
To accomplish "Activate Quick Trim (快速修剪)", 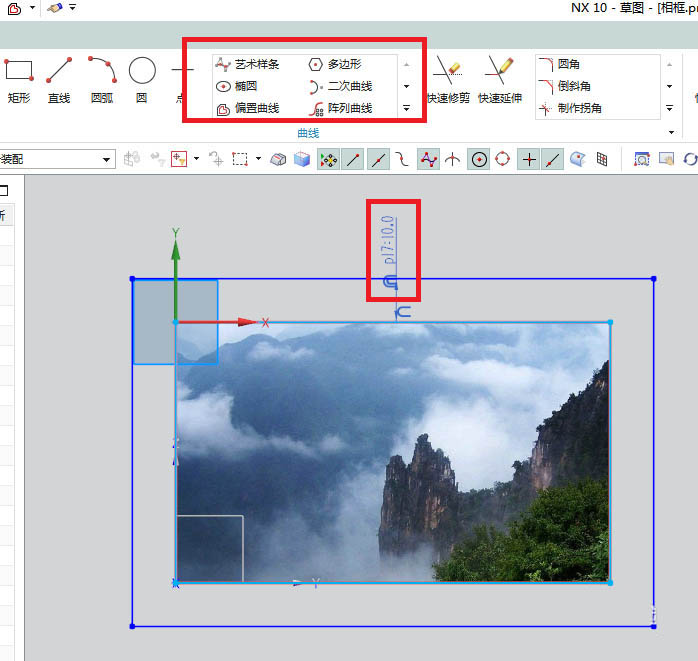I will (x=448, y=79).
